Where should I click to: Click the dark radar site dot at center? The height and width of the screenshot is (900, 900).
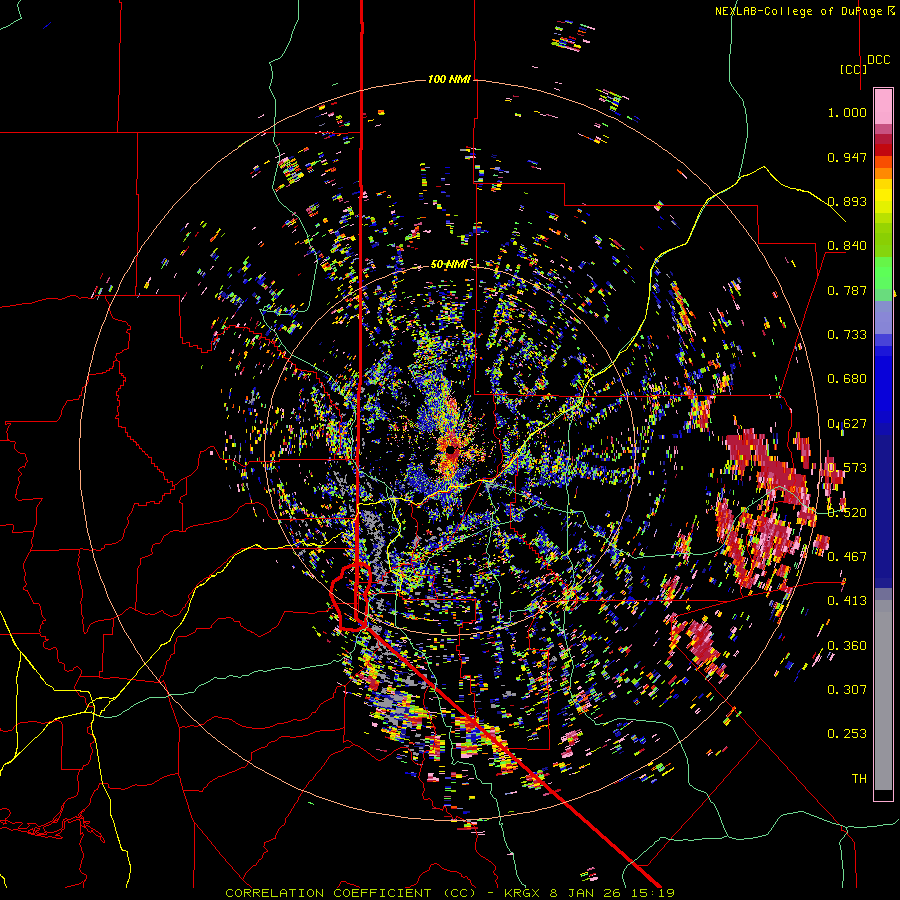[451, 451]
